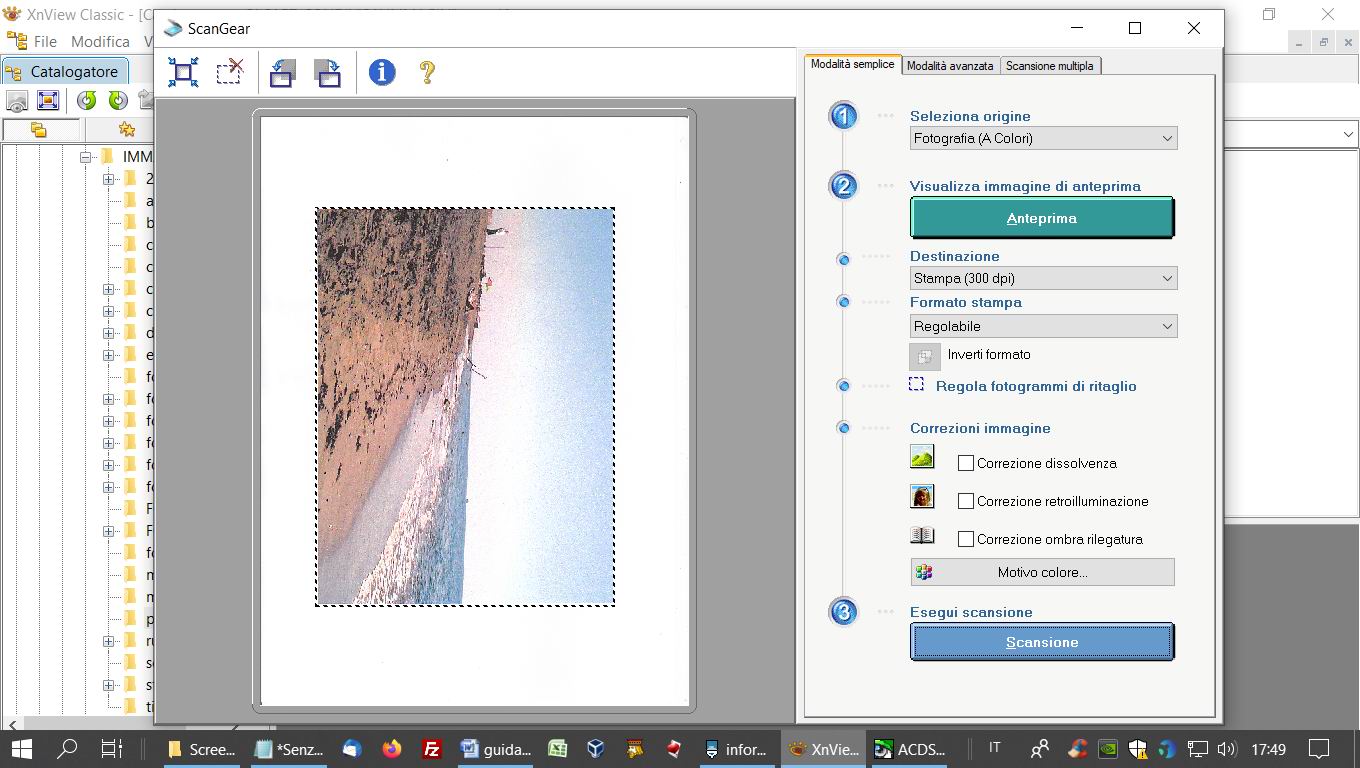Click XnView rotate counterclockwise green icon

tap(87, 101)
